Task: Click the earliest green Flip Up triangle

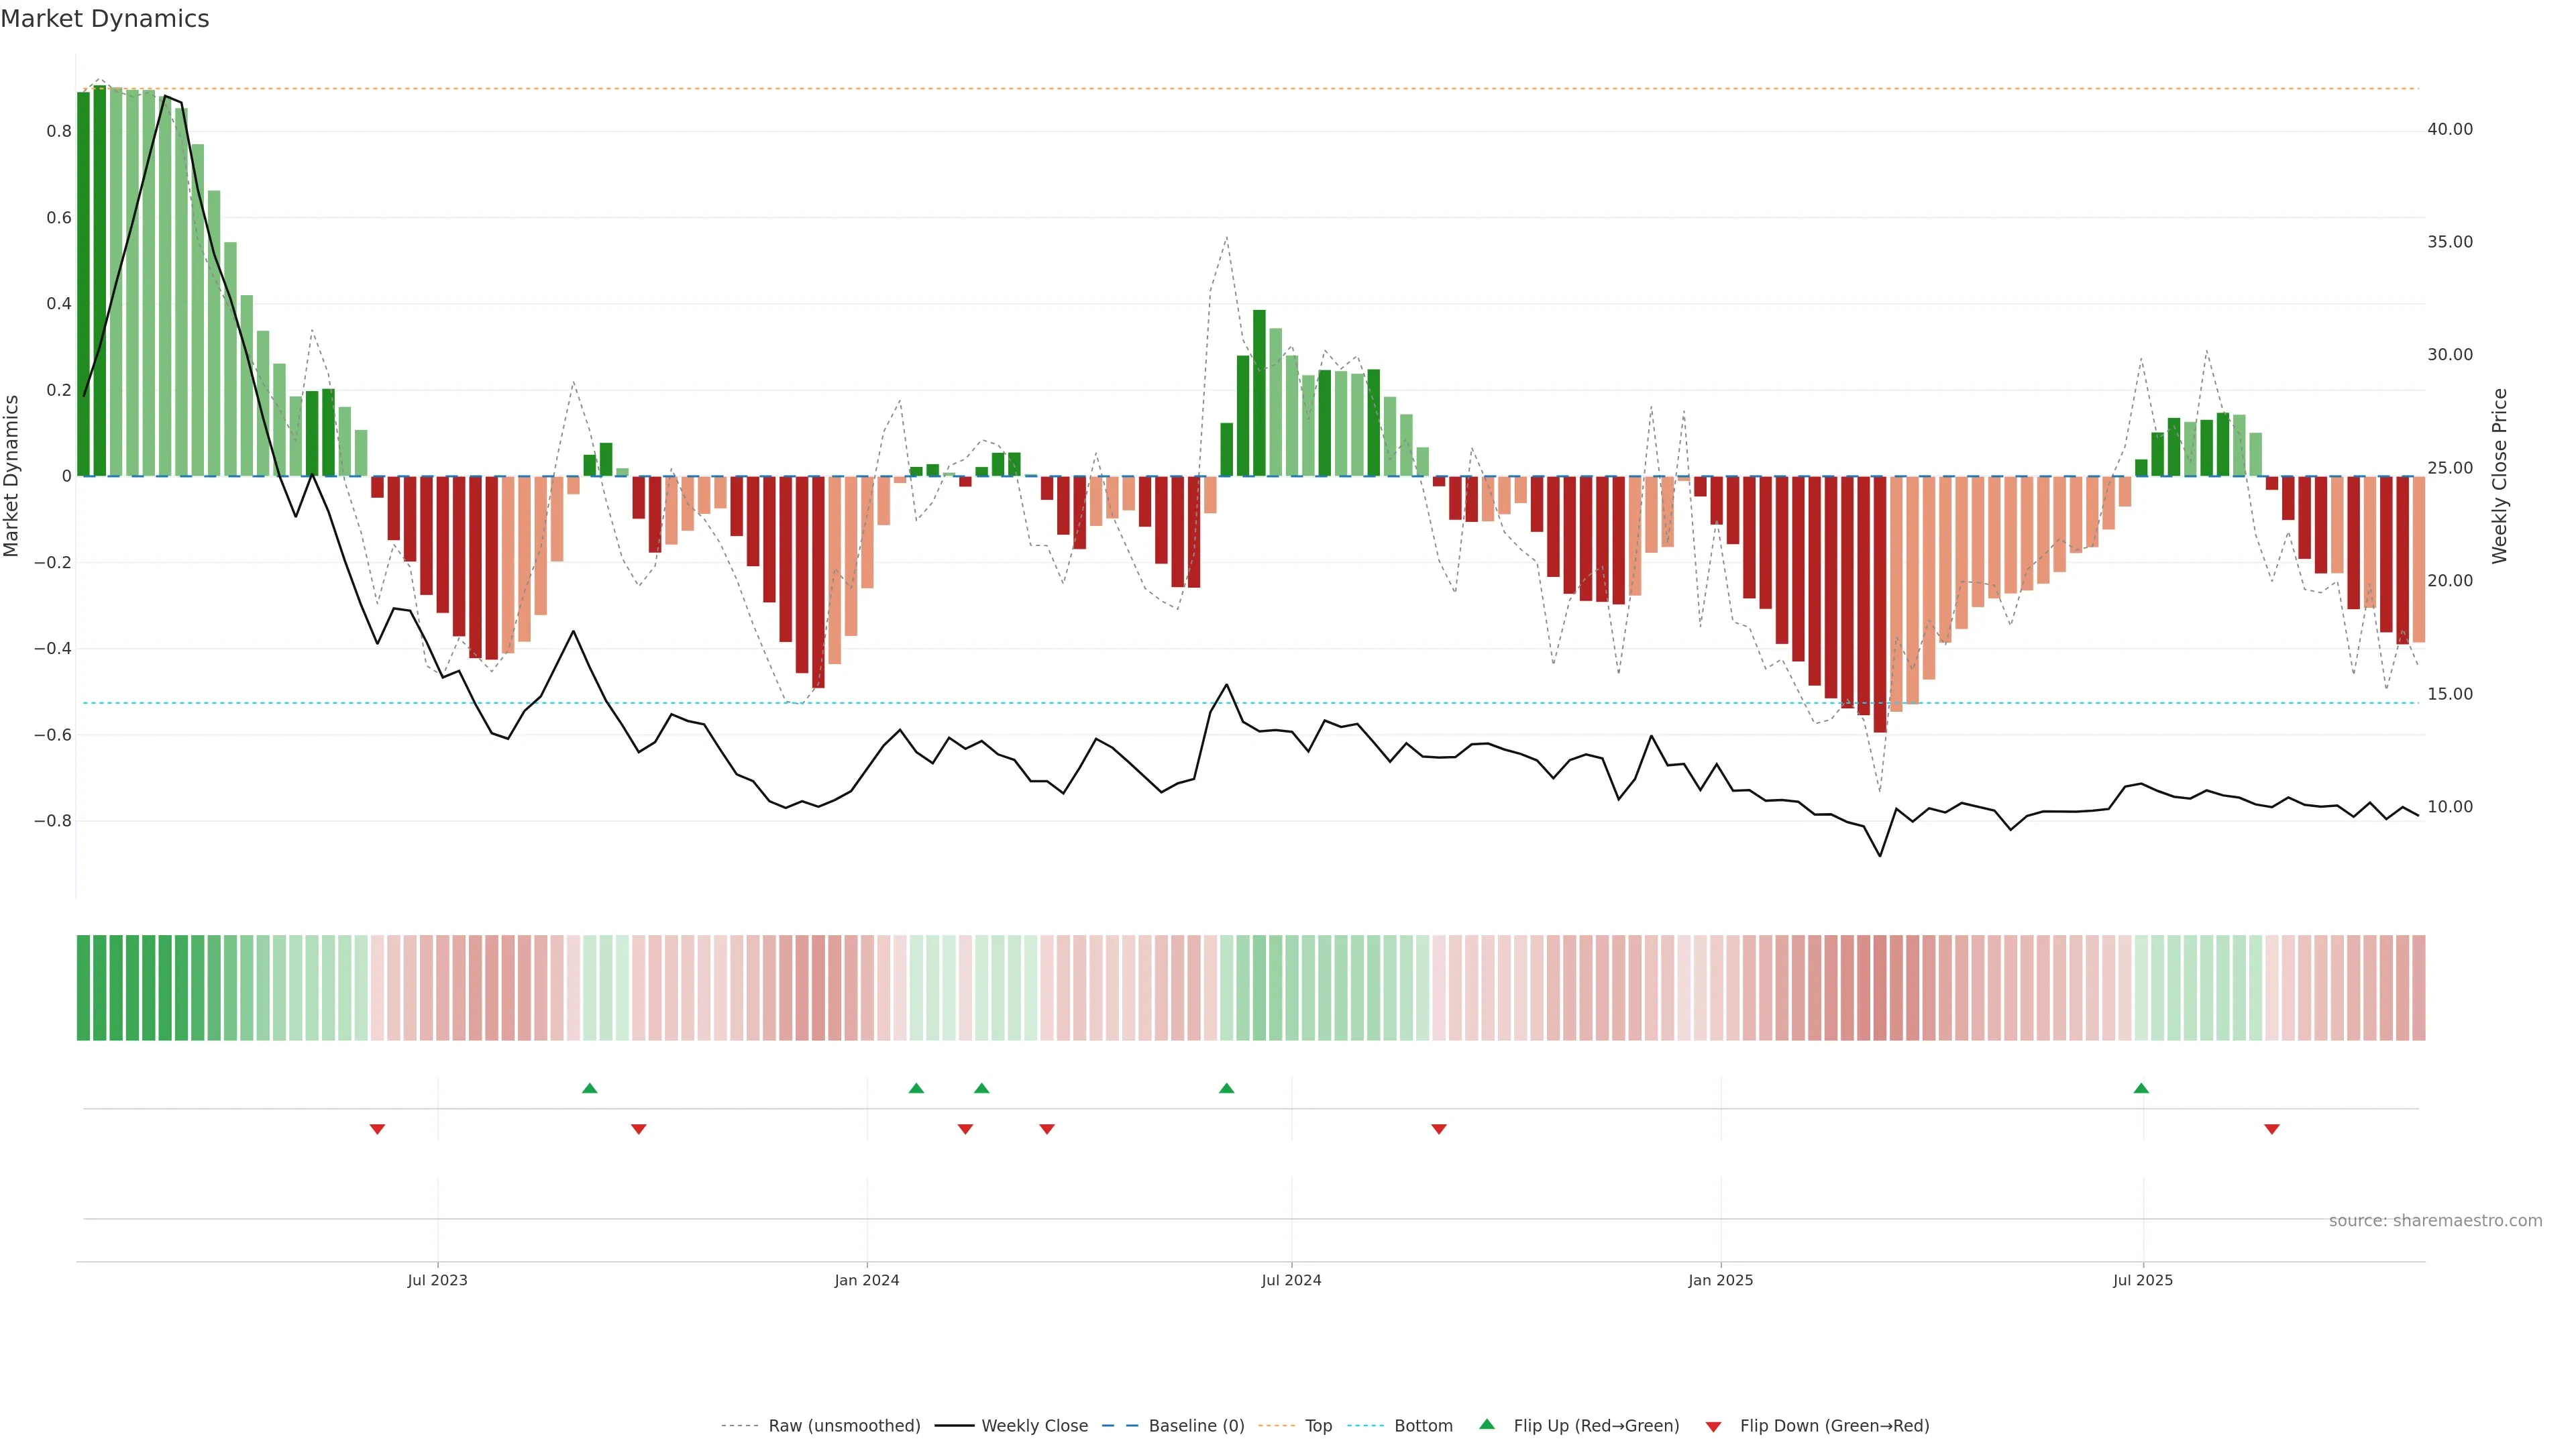Action: [x=589, y=1088]
